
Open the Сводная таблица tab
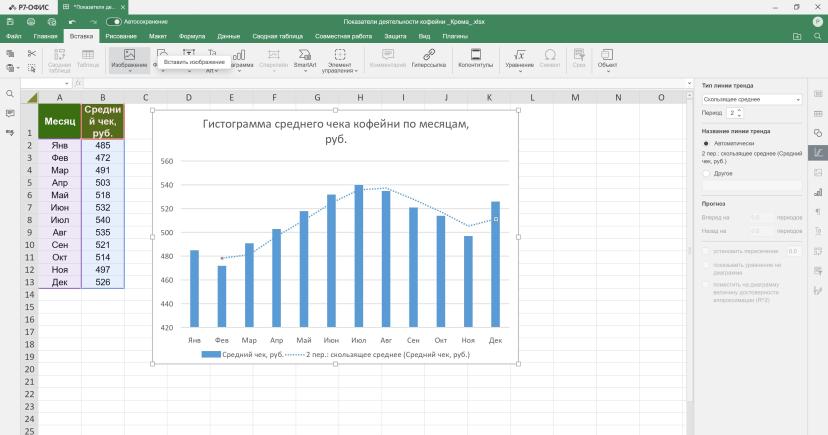pos(278,36)
